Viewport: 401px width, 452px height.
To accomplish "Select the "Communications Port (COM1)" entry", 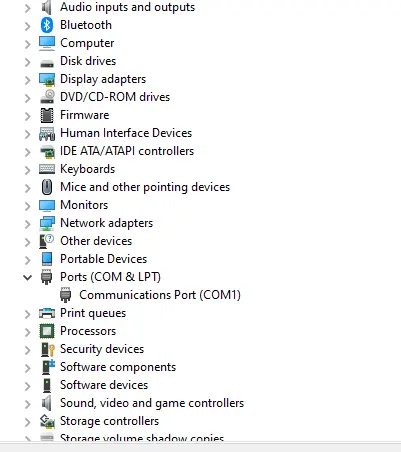I will click(x=160, y=295).
